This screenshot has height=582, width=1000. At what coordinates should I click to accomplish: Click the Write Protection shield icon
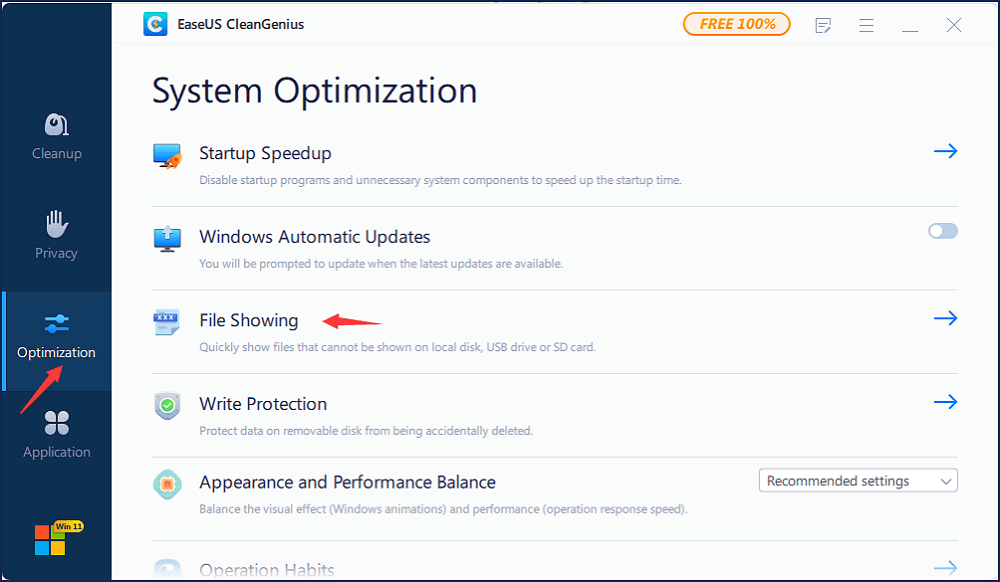(x=167, y=406)
